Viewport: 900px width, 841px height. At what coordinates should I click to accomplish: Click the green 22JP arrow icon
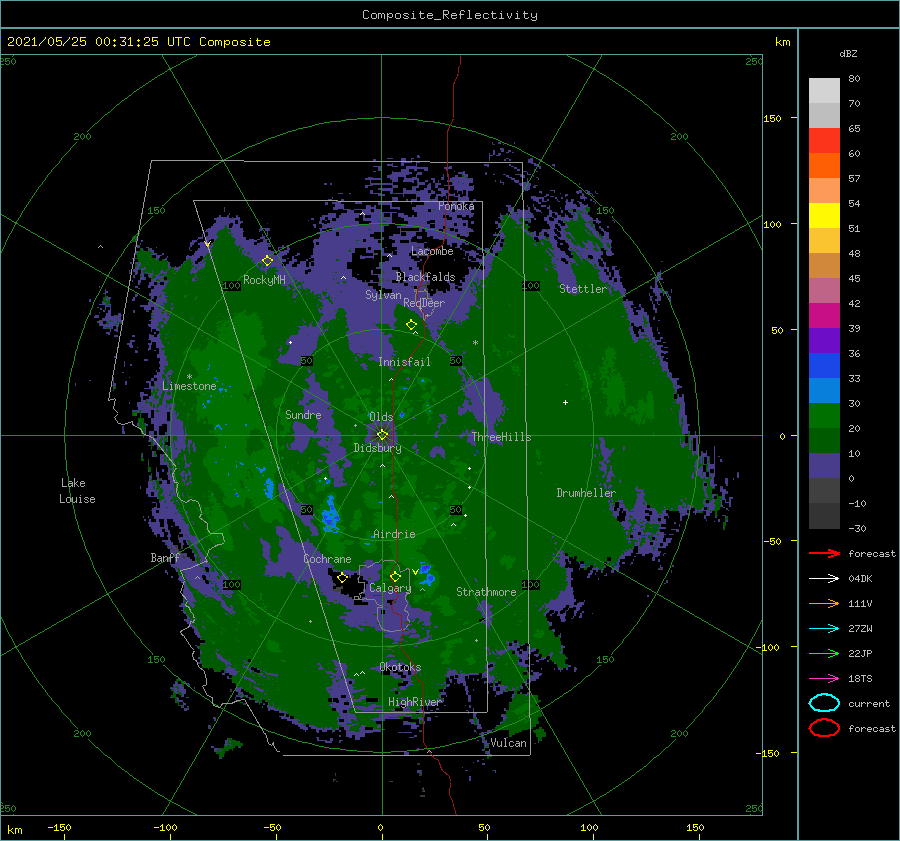824,653
